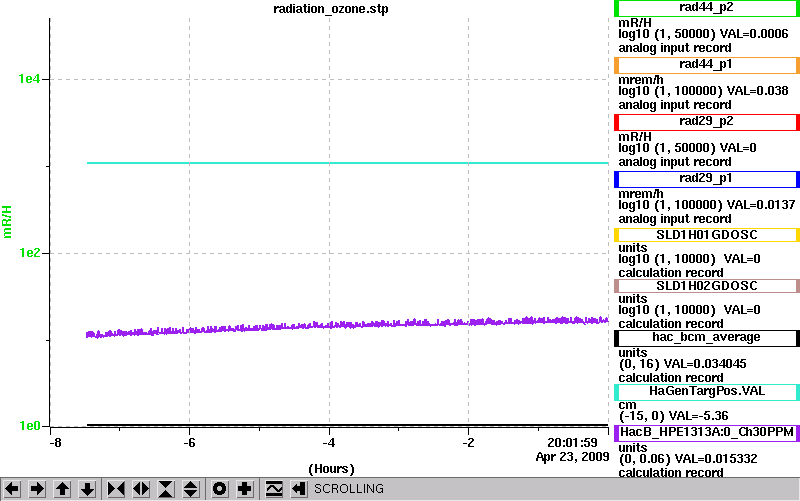Screen dimensions: 800x501
Task: Select the HacB_HPE1313A:0_Ch30PPM purple legend
Action: pos(707,433)
